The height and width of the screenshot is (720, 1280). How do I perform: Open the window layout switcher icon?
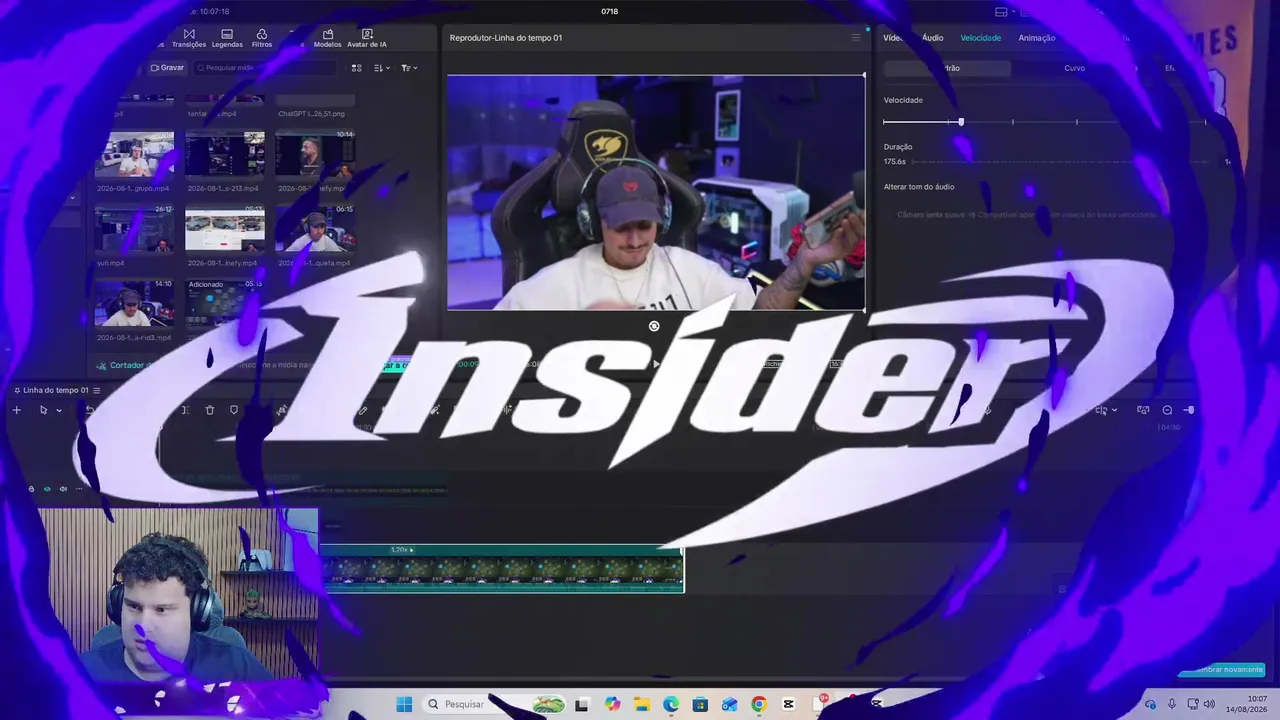coord(1001,12)
